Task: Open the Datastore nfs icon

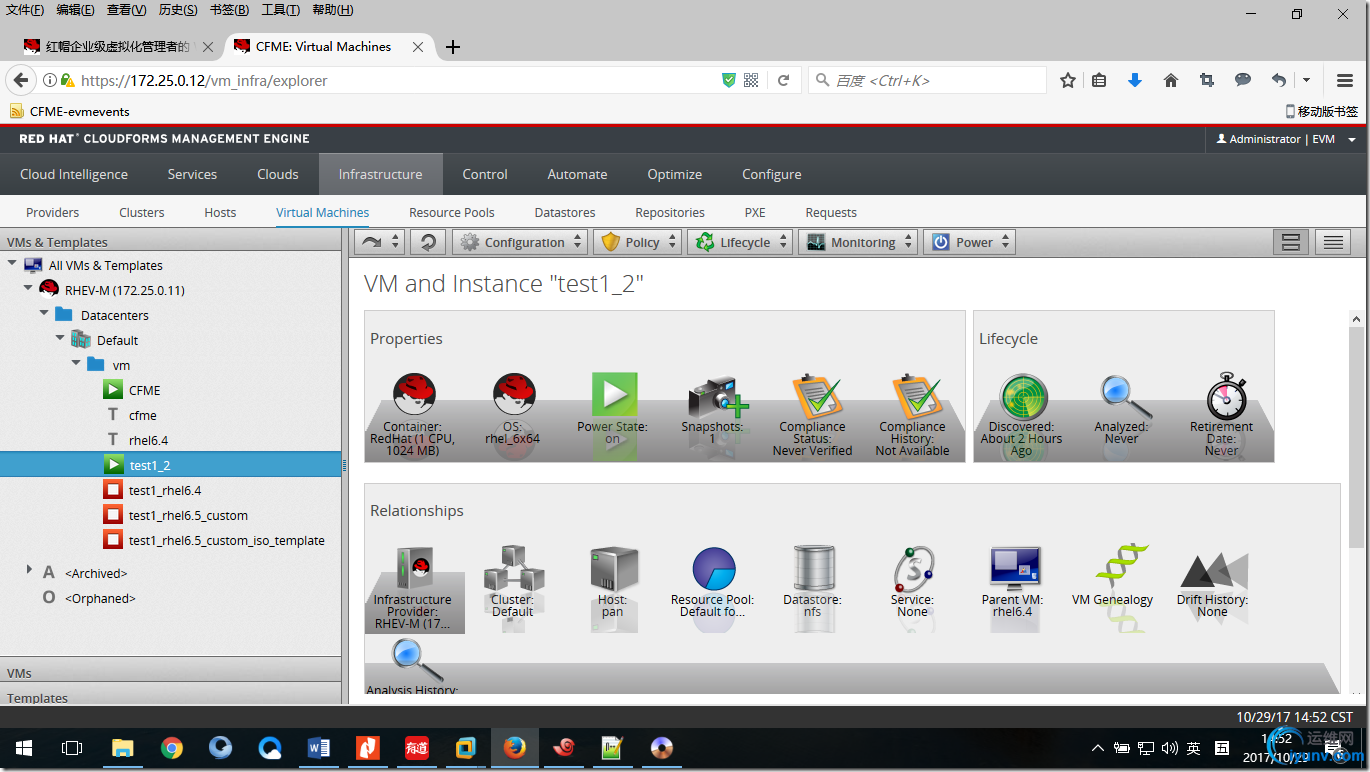Action: coord(813,569)
